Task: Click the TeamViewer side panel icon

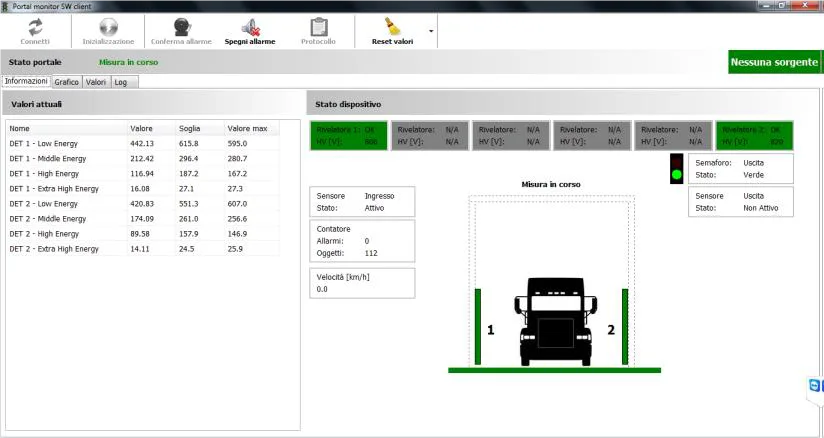Action: tap(816, 386)
